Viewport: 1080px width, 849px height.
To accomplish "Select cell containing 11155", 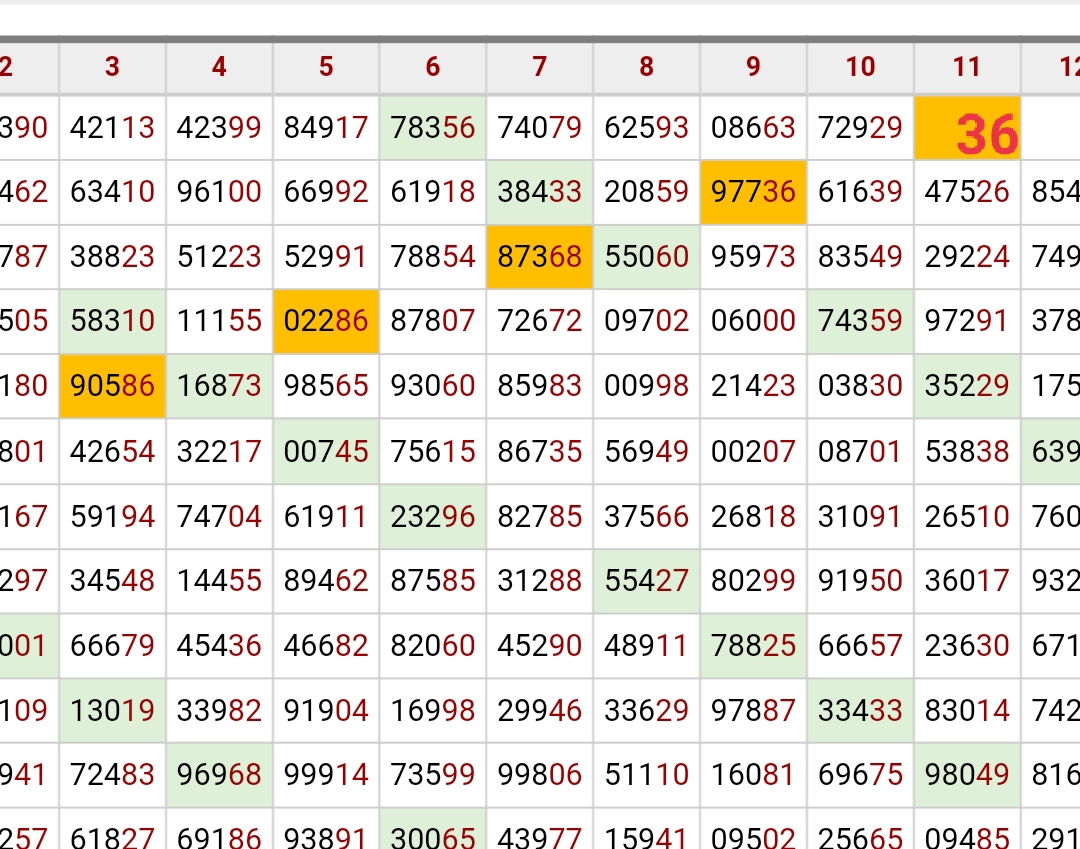I will (x=219, y=321).
